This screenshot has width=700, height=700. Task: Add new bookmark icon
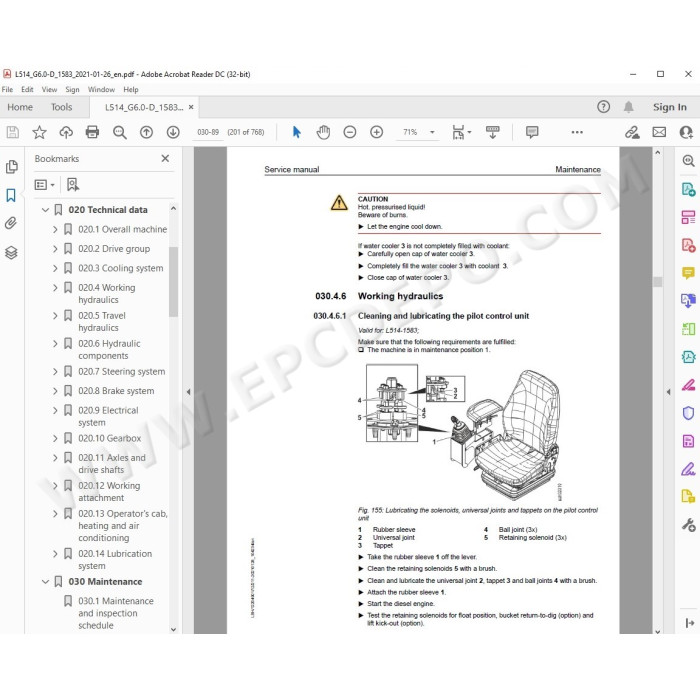click(x=73, y=184)
